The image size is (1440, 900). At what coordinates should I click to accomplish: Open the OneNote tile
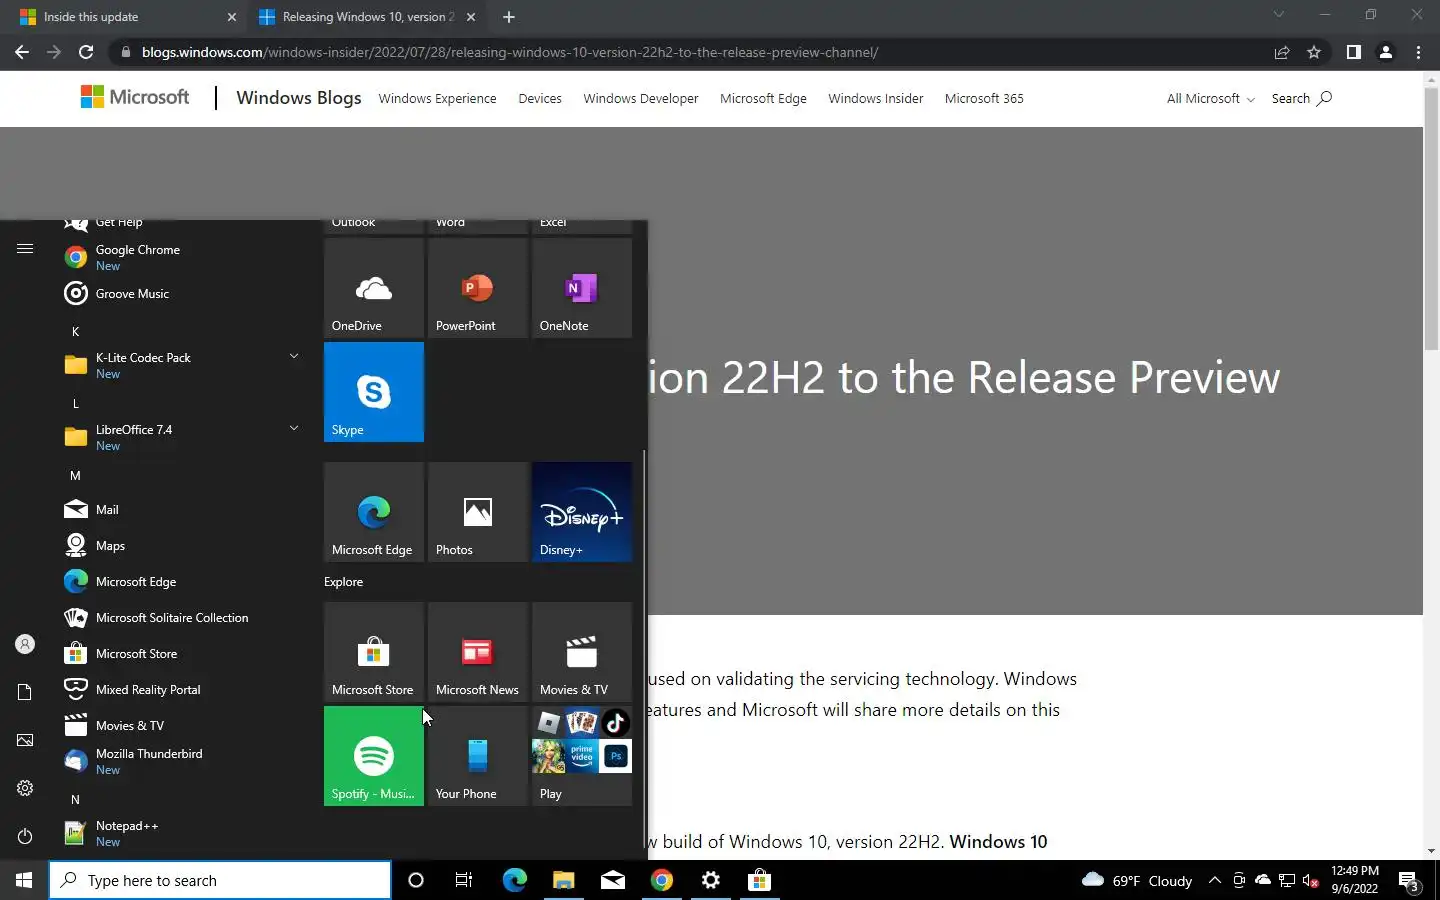tap(582, 288)
